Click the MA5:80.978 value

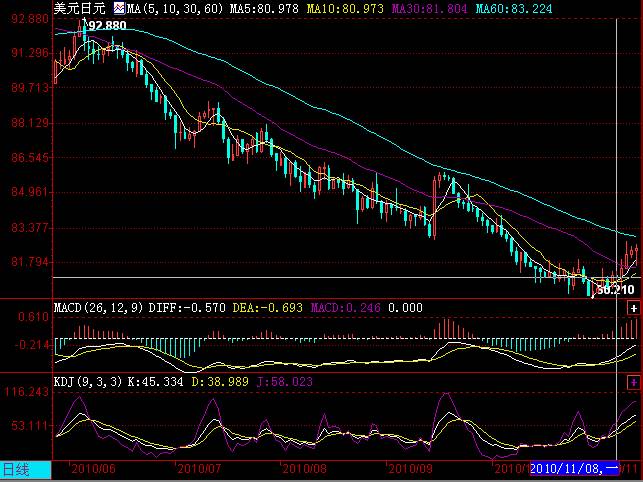point(264,8)
